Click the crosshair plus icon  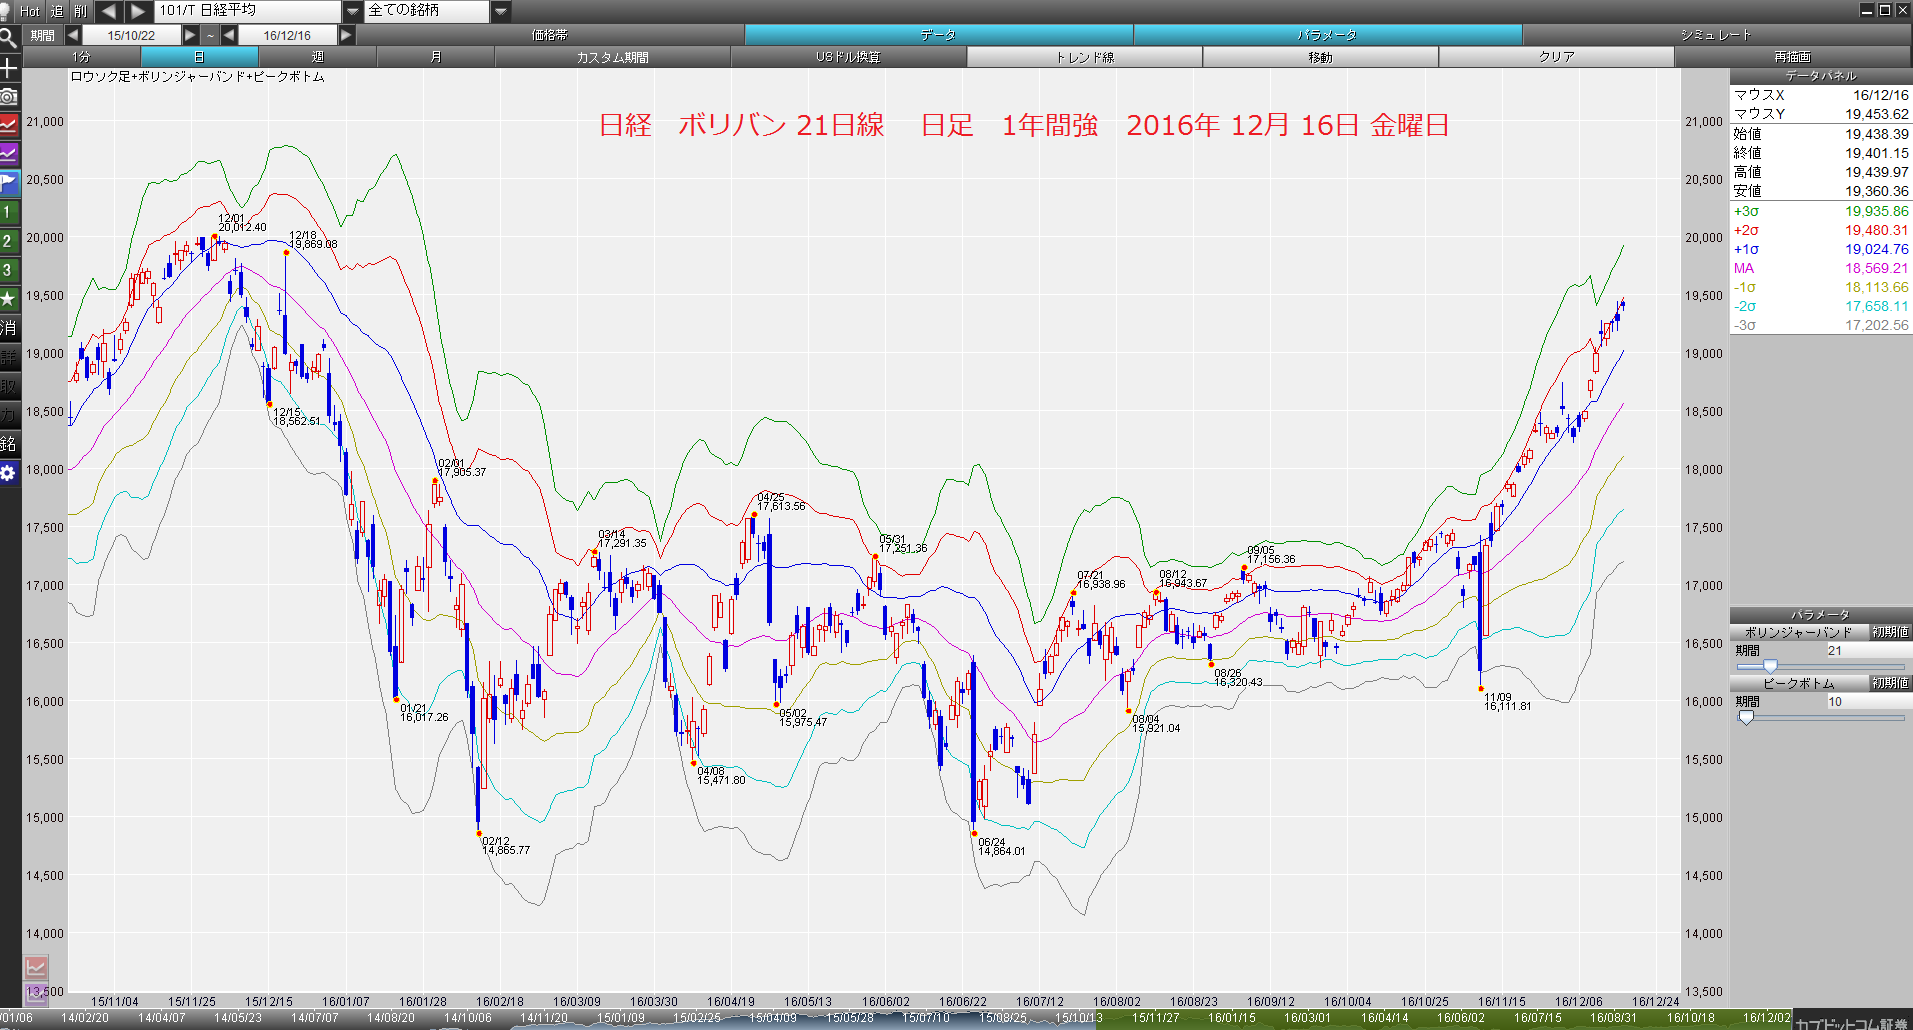tap(9, 68)
